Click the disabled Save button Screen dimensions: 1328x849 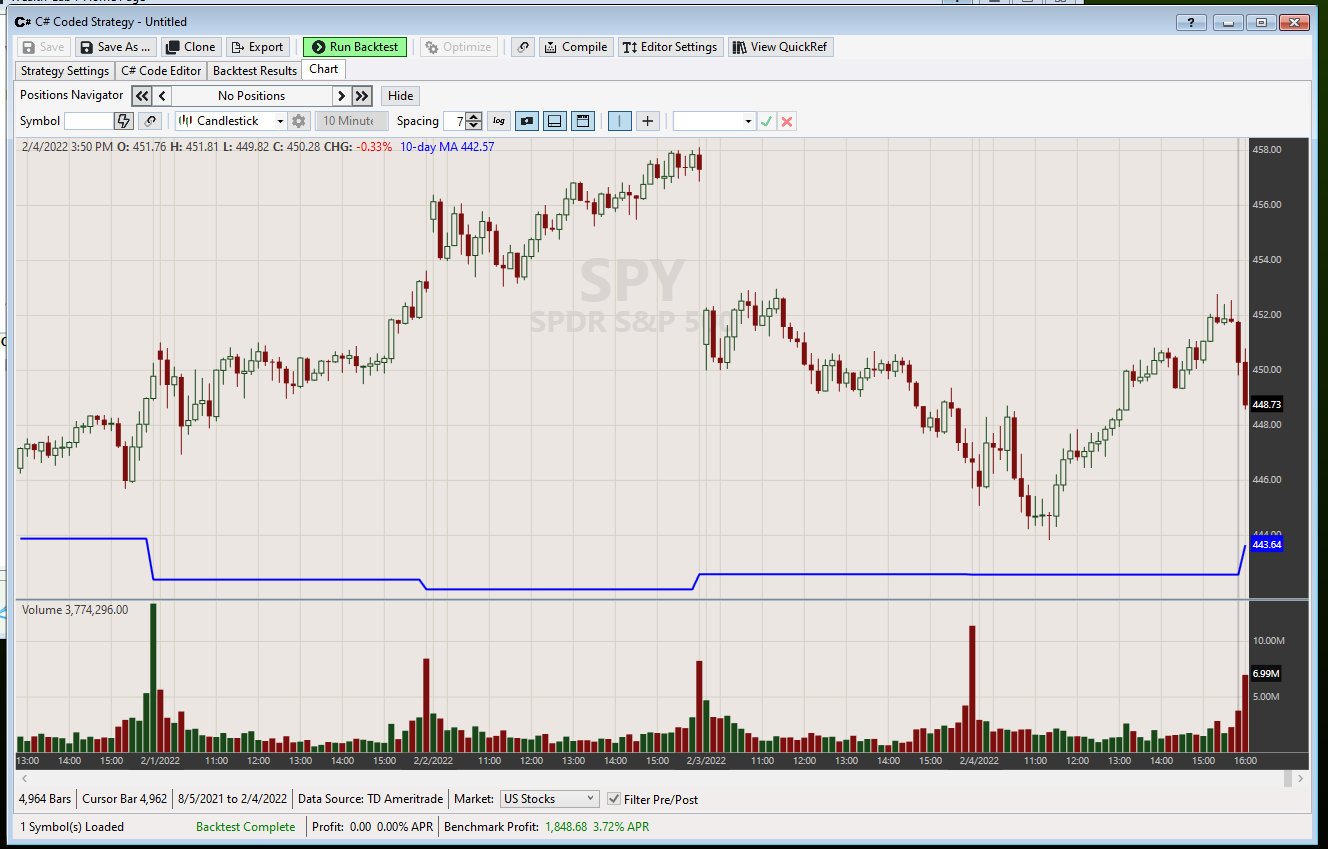point(43,47)
